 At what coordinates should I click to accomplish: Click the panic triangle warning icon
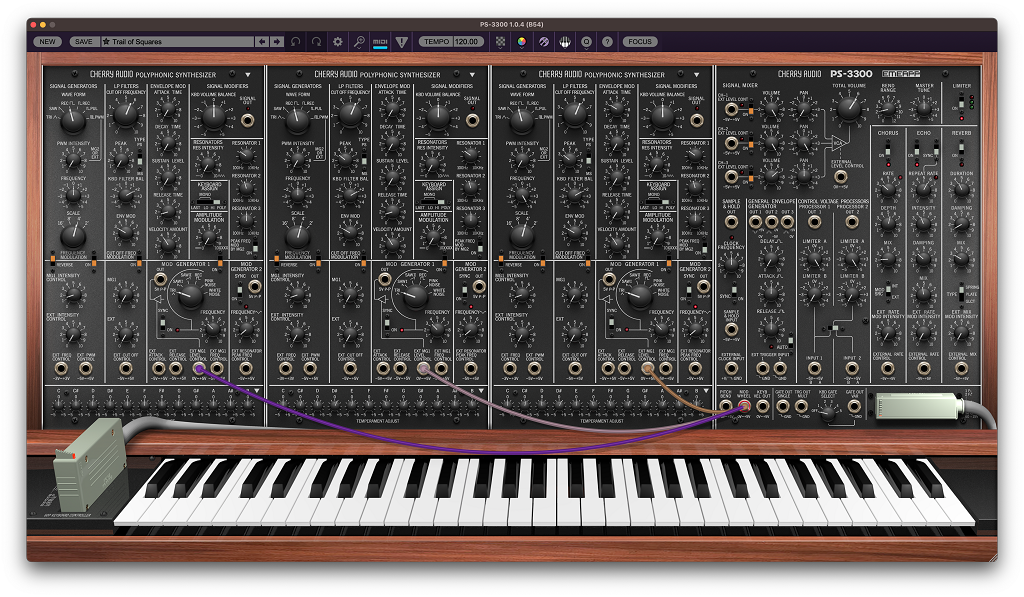click(x=402, y=42)
